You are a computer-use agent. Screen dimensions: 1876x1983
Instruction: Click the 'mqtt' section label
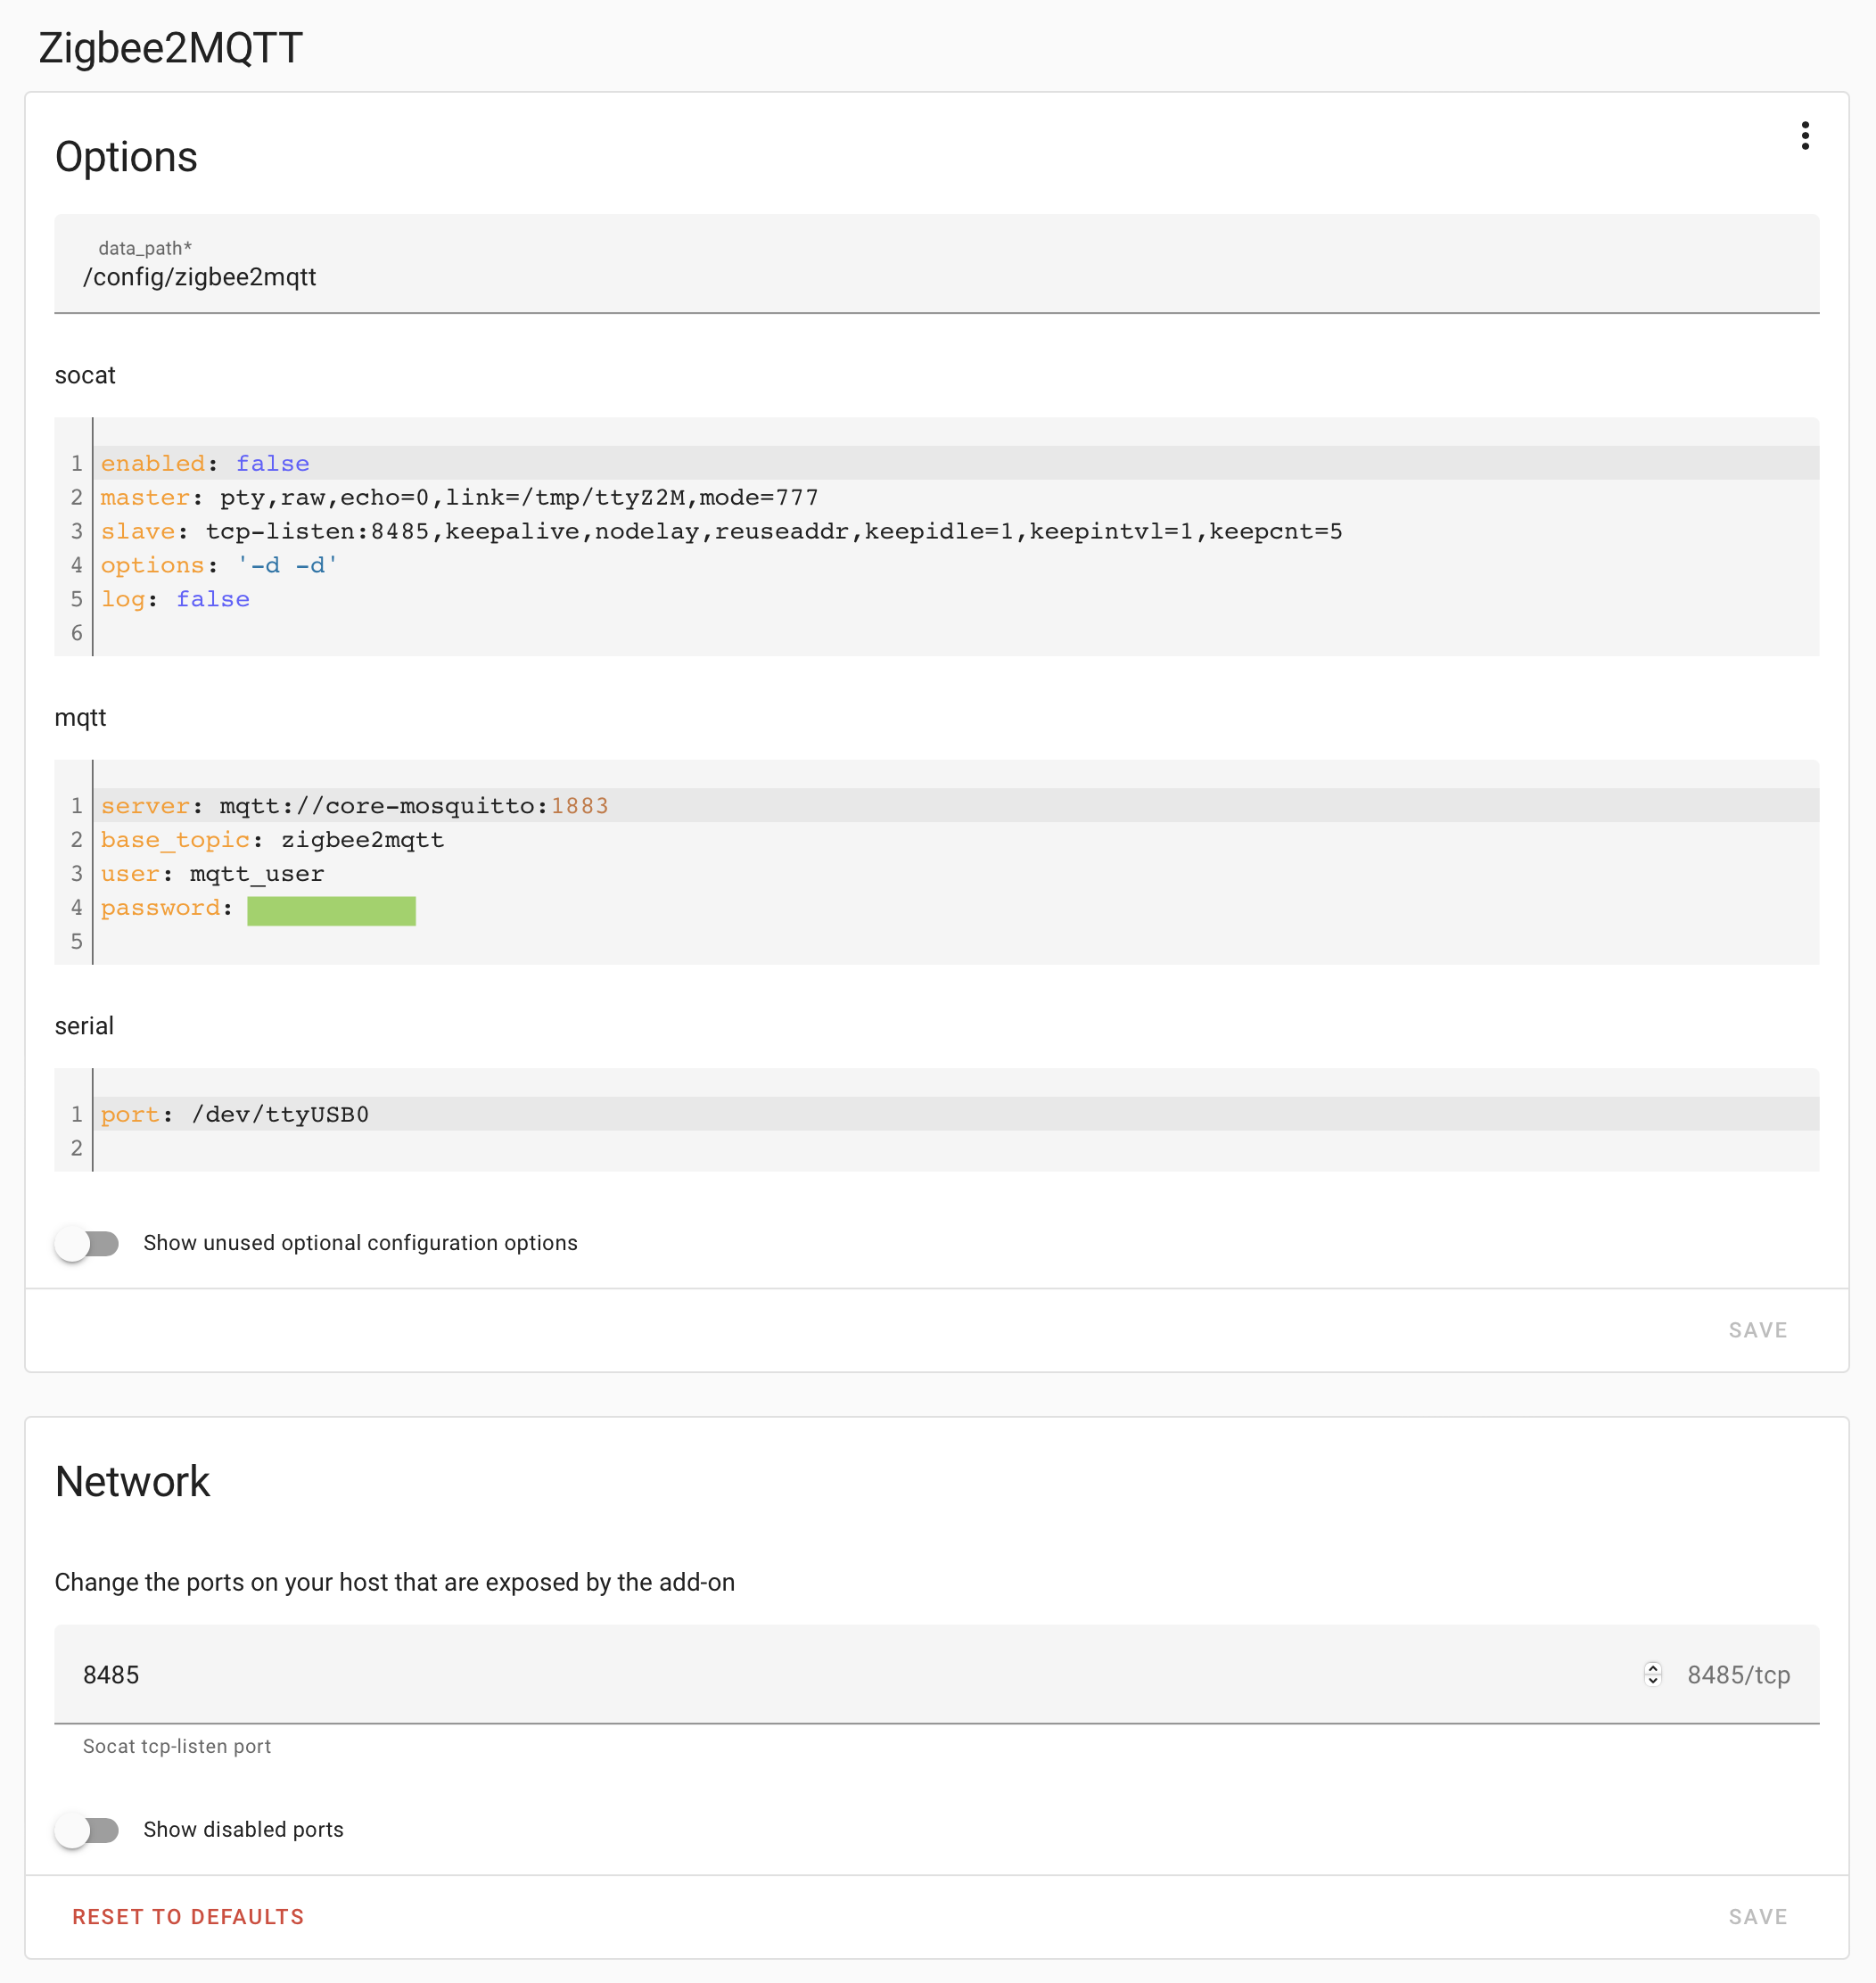[80, 718]
